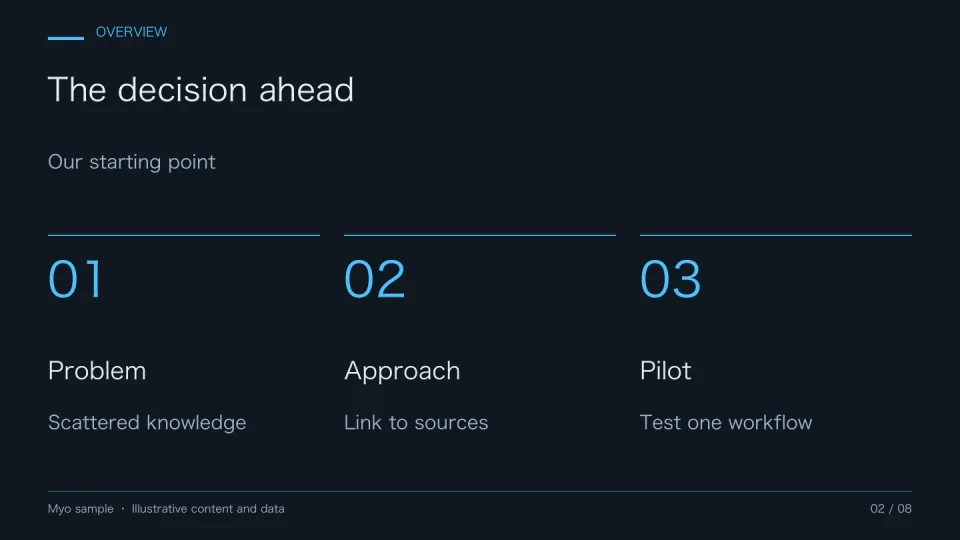Click the Problem heading

pos(97,370)
